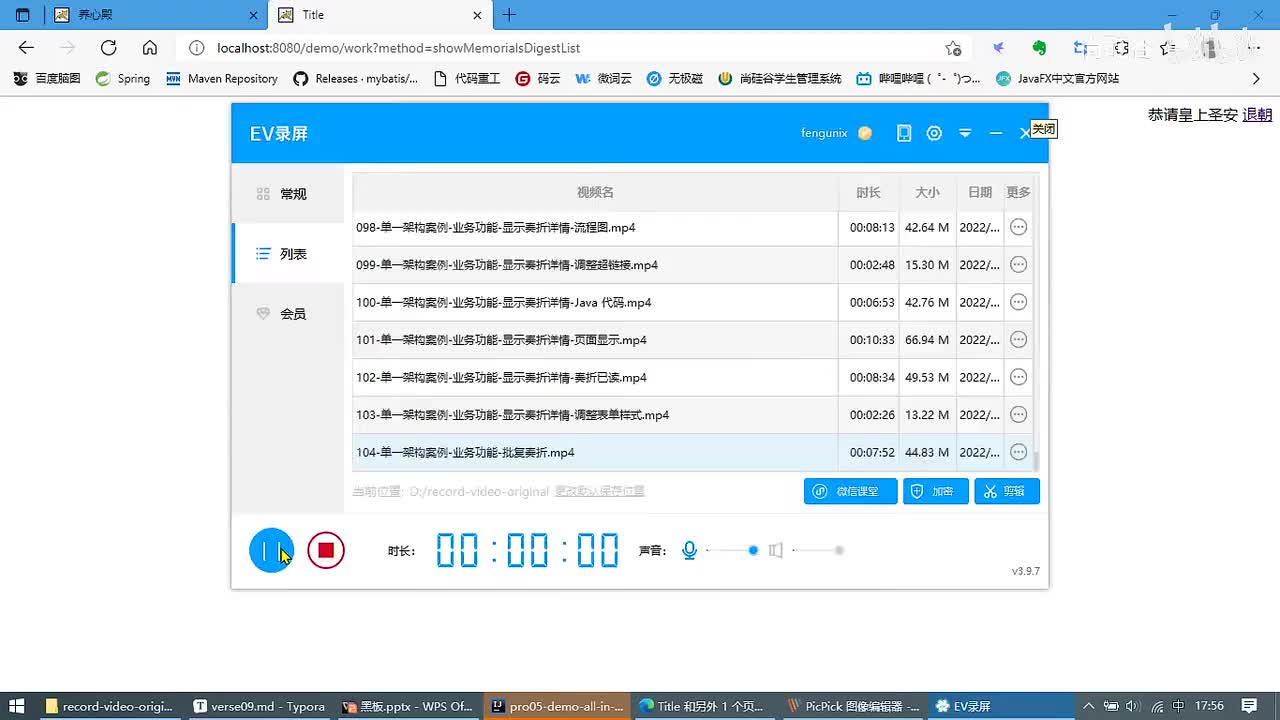The height and width of the screenshot is (720, 1280).
Task: Click the 时长 column header
Action: tap(868, 192)
